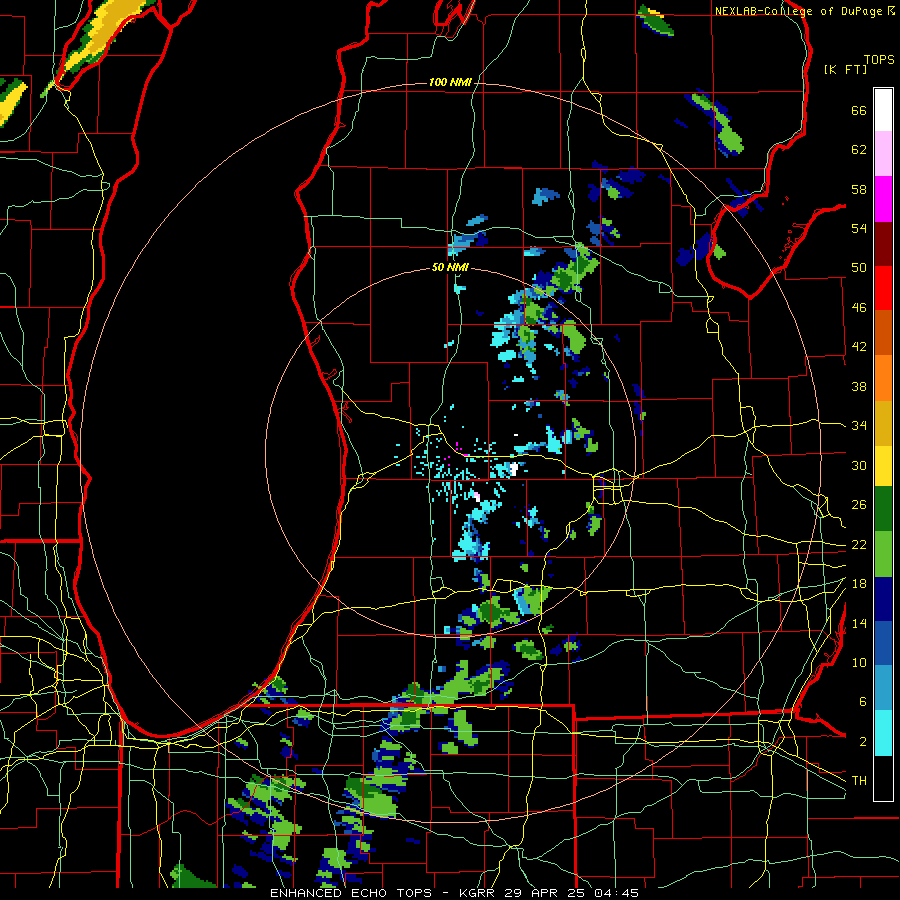900x900 pixels.
Task: Click the light blue 6-10 legend color
Action: (883, 688)
